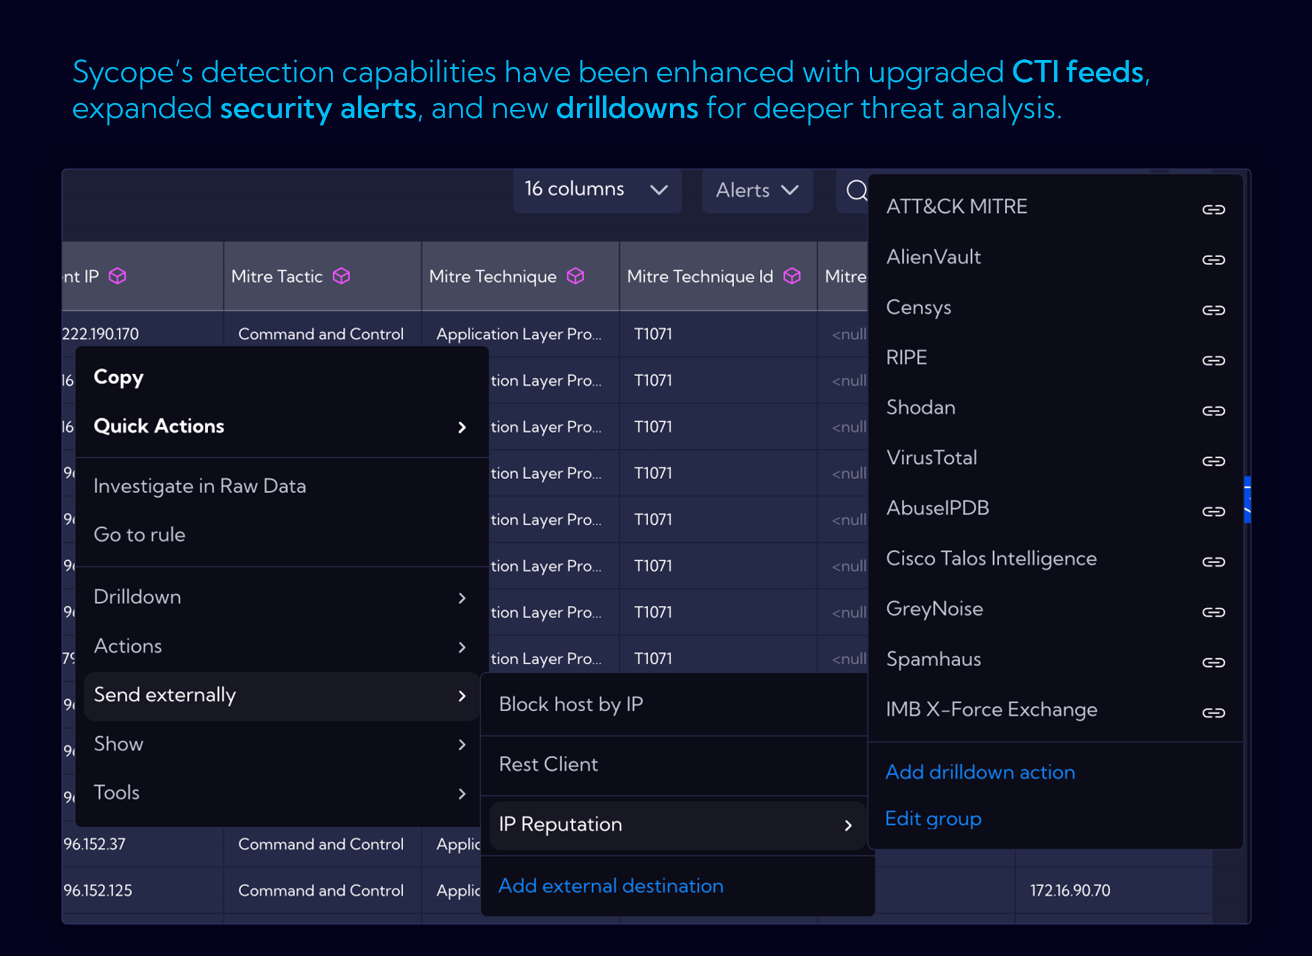Expand the Actions submenu arrow
The image size is (1312, 956).
(x=462, y=647)
